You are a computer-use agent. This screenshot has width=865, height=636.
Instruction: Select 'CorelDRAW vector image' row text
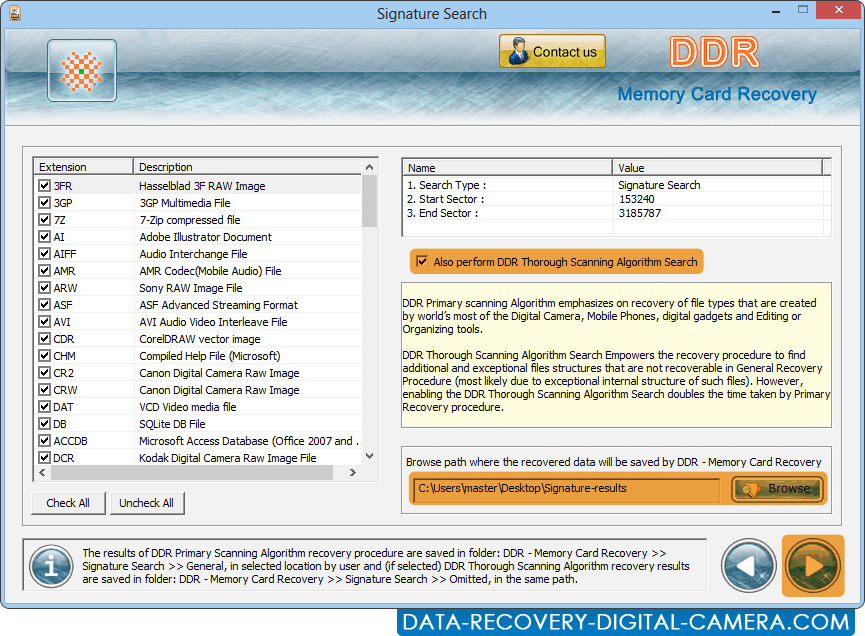(200, 339)
